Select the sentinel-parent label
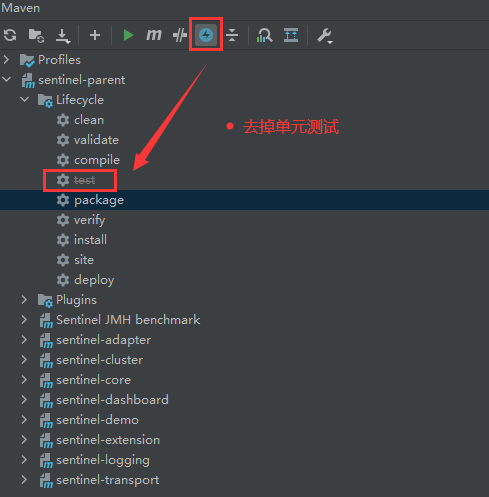Viewport: 489px width, 497px height. [82, 80]
